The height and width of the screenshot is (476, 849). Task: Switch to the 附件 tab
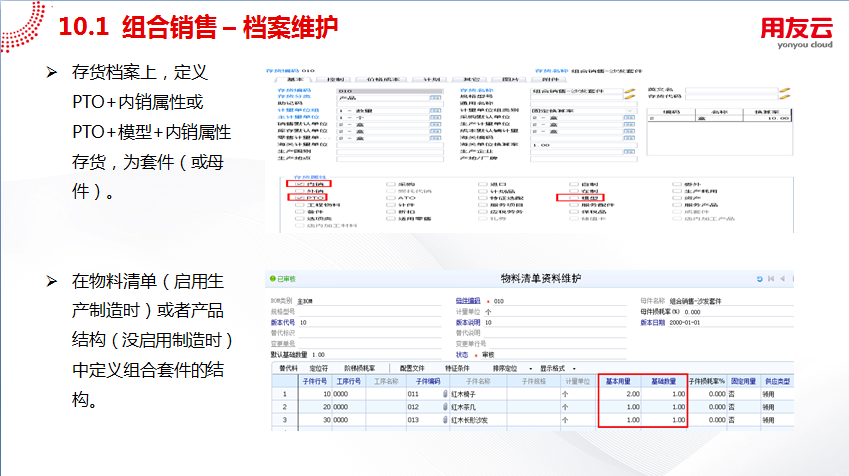coord(550,80)
